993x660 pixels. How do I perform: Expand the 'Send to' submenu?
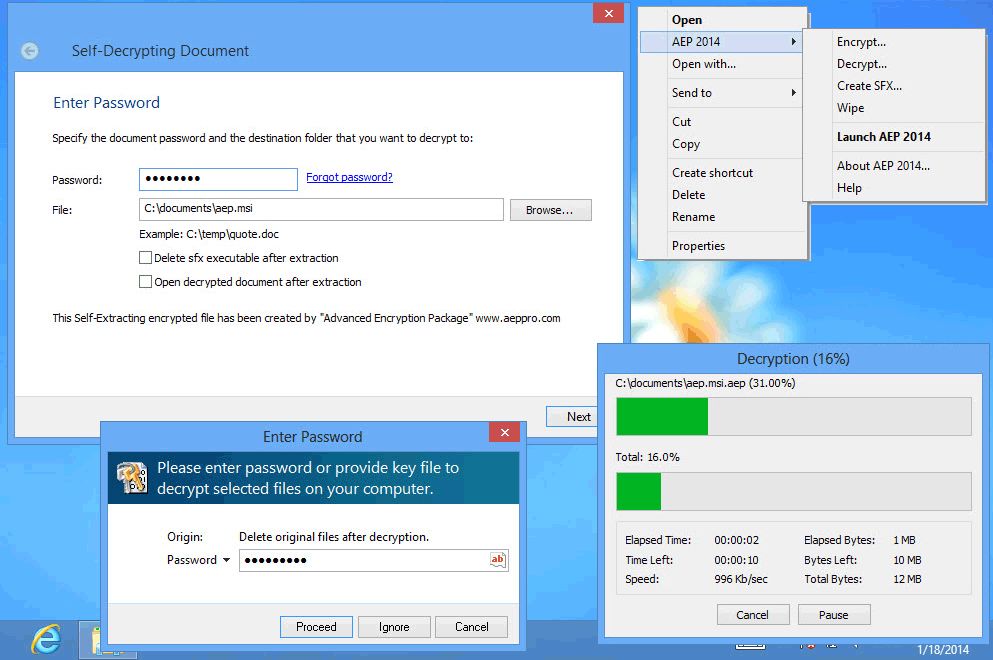point(735,93)
